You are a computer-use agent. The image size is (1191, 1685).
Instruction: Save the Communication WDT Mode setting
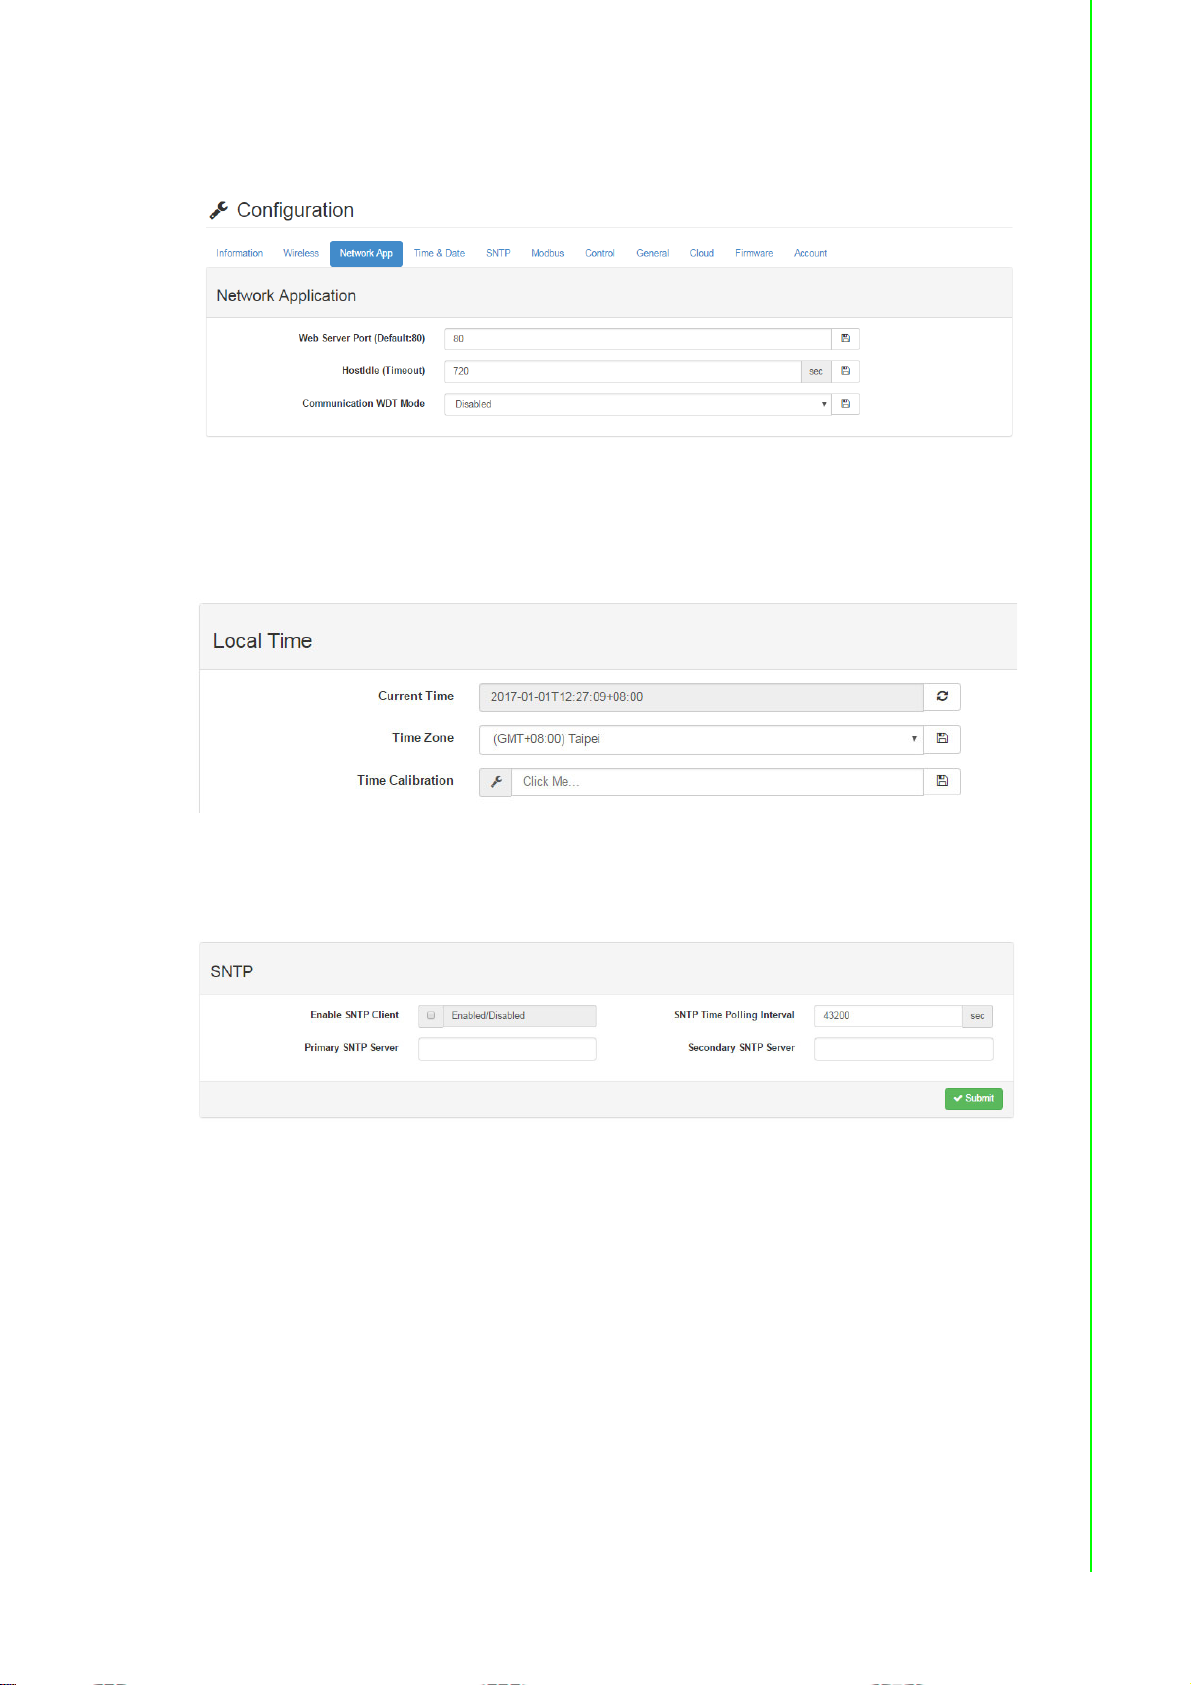click(845, 404)
